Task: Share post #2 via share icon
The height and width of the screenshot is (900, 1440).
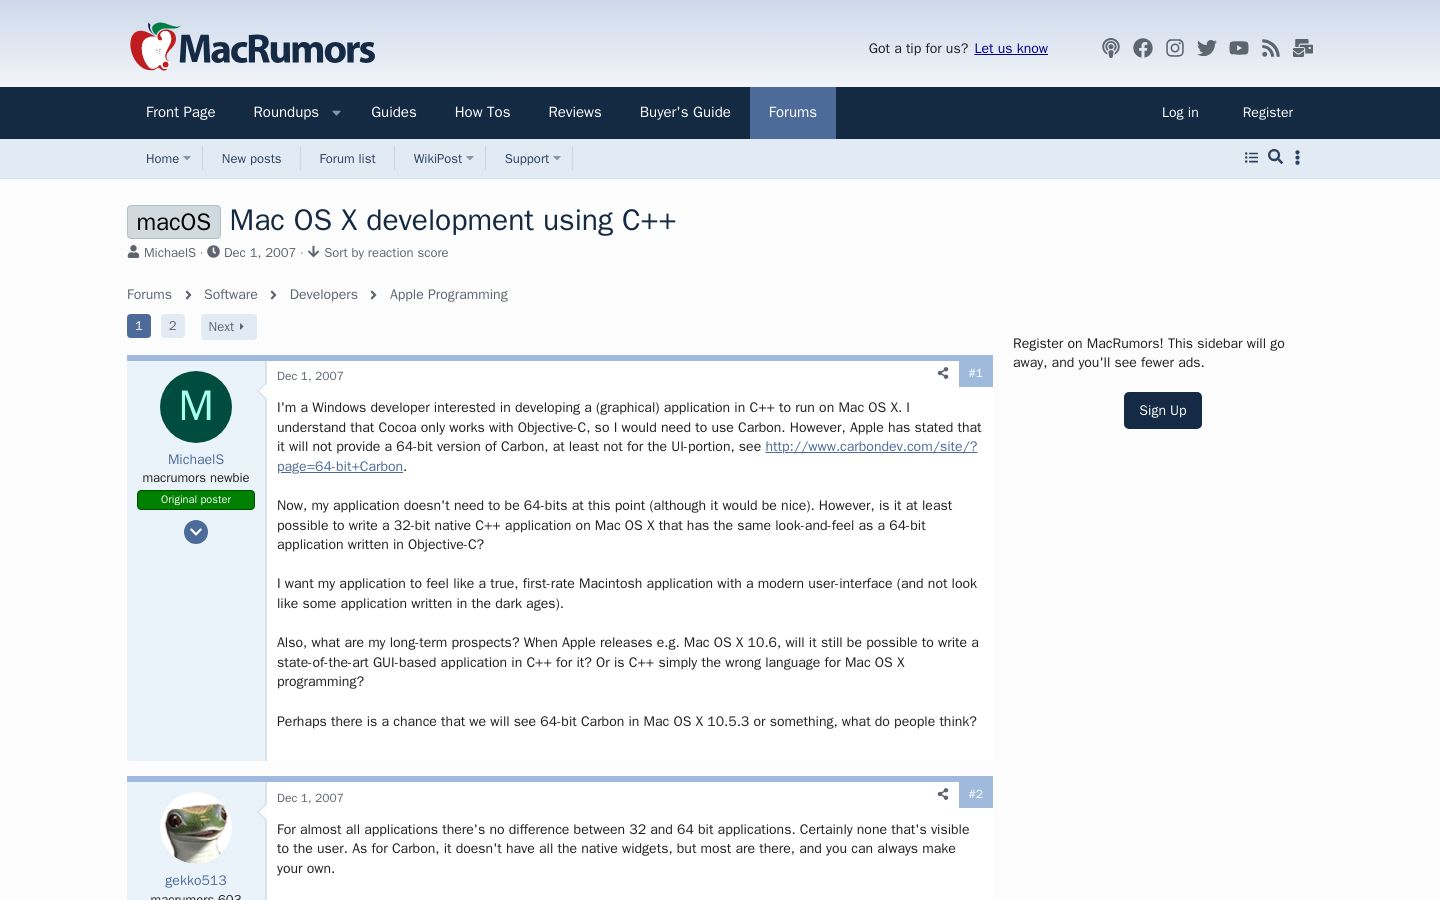Action: click(x=943, y=794)
